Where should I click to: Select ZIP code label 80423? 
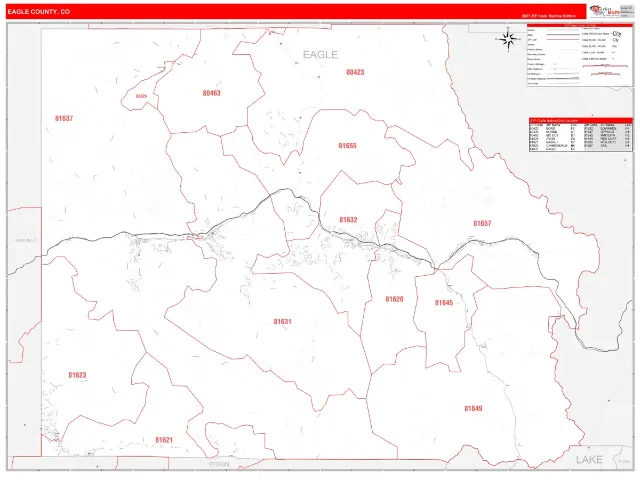[x=355, y=72]
